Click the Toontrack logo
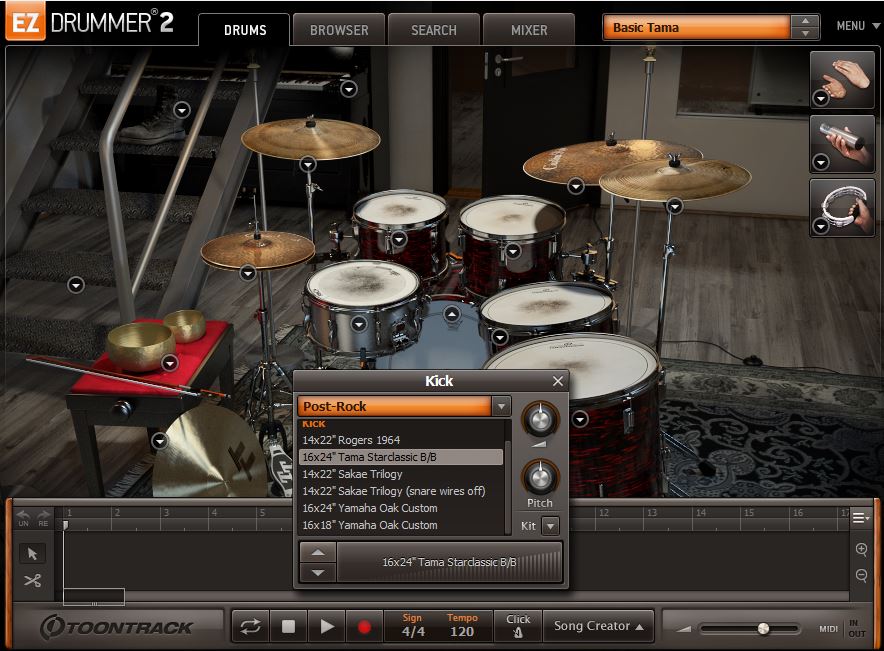The width and height of the screenshot is (884, 651). pyautogui.click(x=116, y=627)
